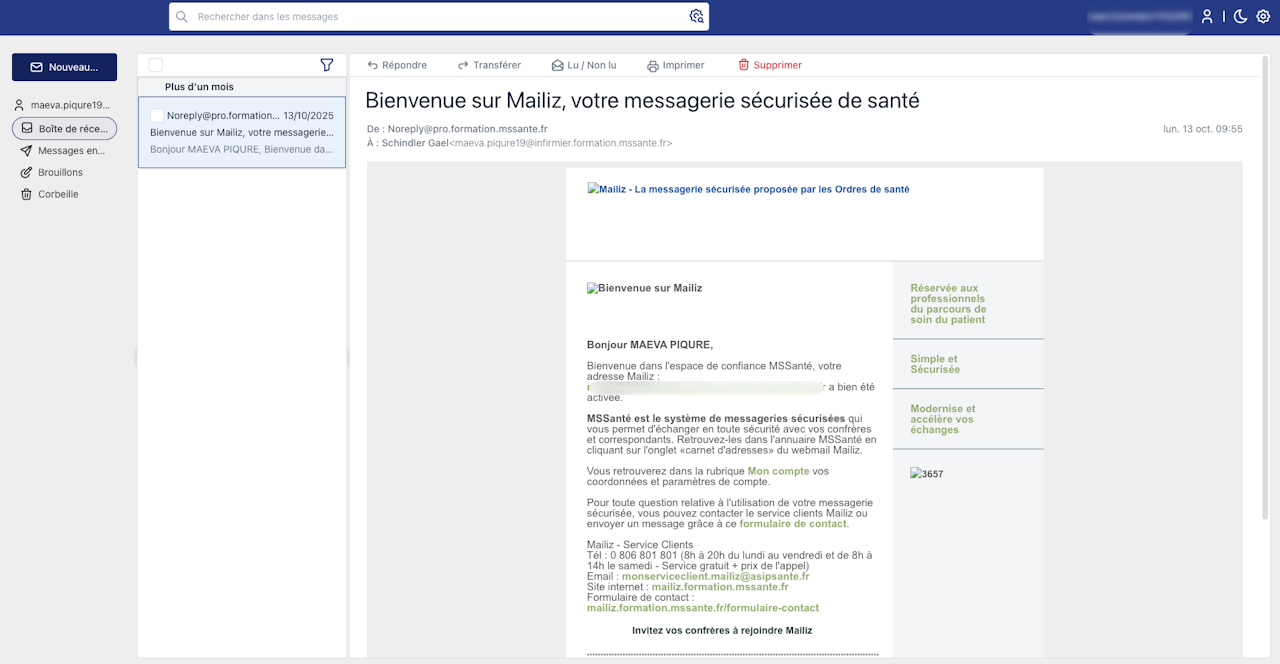Delete with the Supprimer button
The image size is (1280, 664).
point(770,65)
